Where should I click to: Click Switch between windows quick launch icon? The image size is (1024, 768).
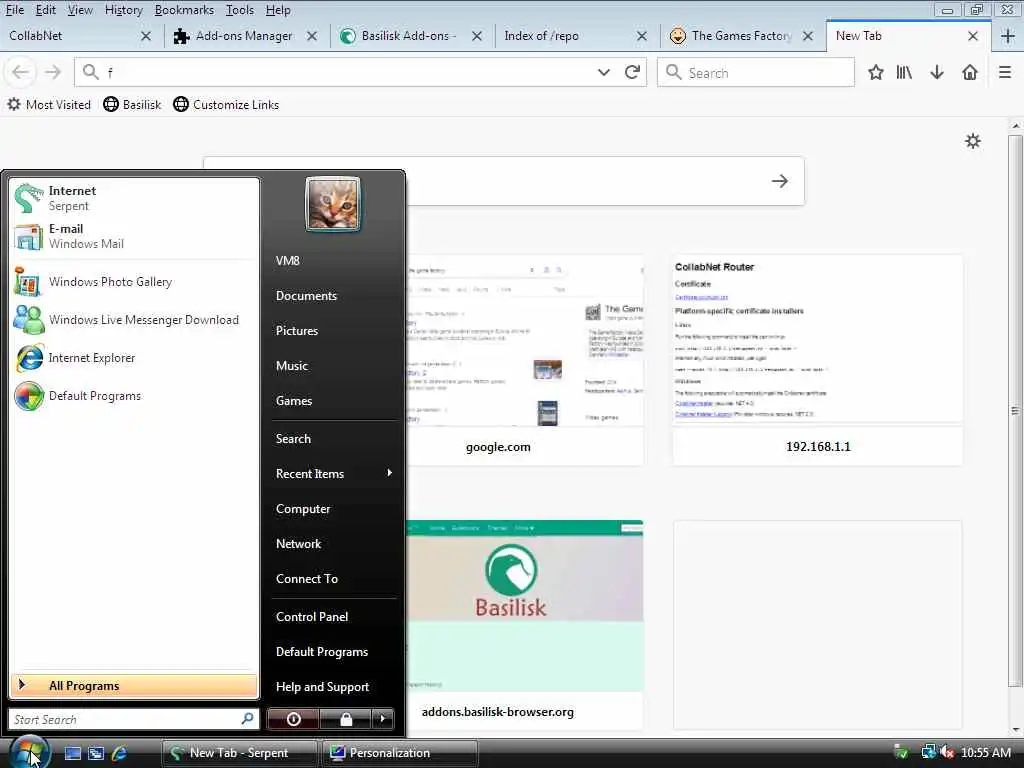tap(96, 753)
